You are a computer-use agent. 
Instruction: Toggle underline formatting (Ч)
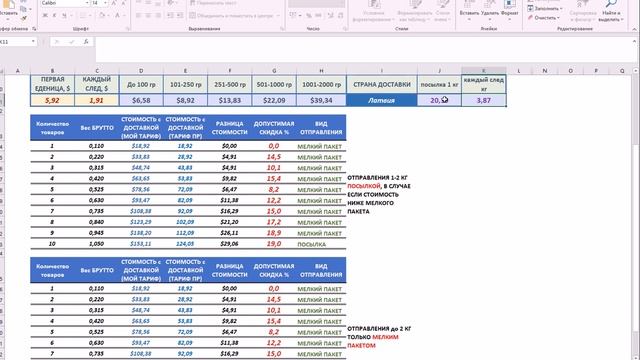point(64,16)
